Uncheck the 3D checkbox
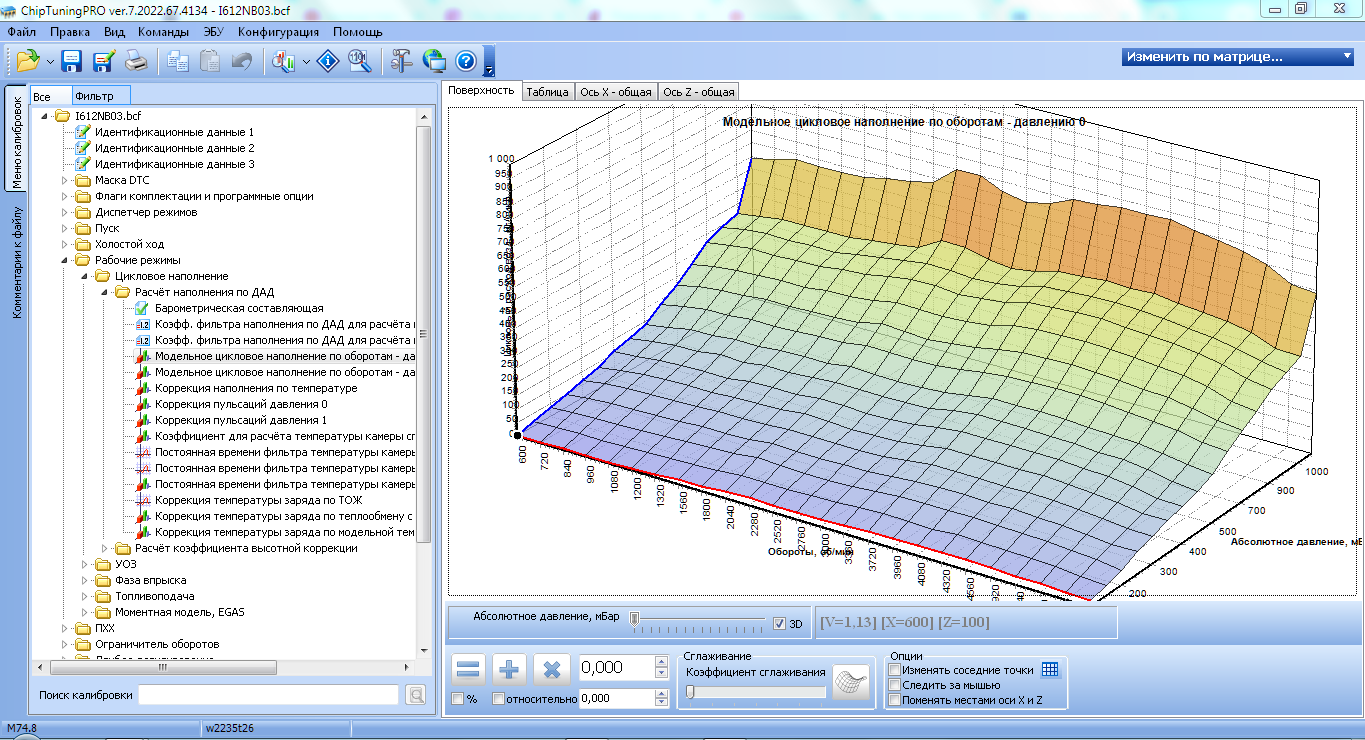The width and height of the screenshot is (1365, 740). 780,623
